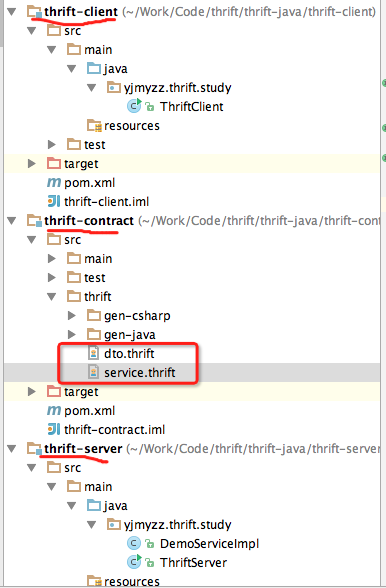Screen dimensions: 386x588
Task: Select pom.xml under thrift-contract
Action: pos(89,411)
